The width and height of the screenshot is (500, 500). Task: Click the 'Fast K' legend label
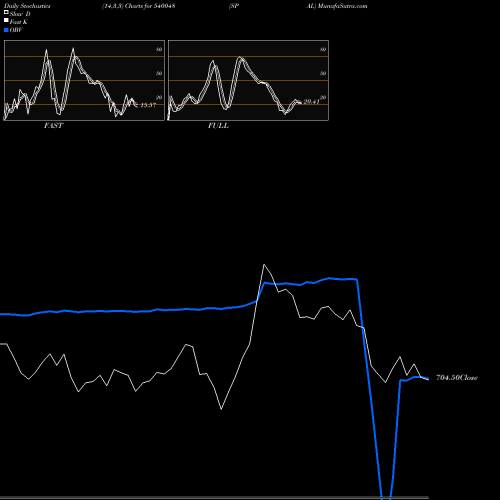point(19,22)
